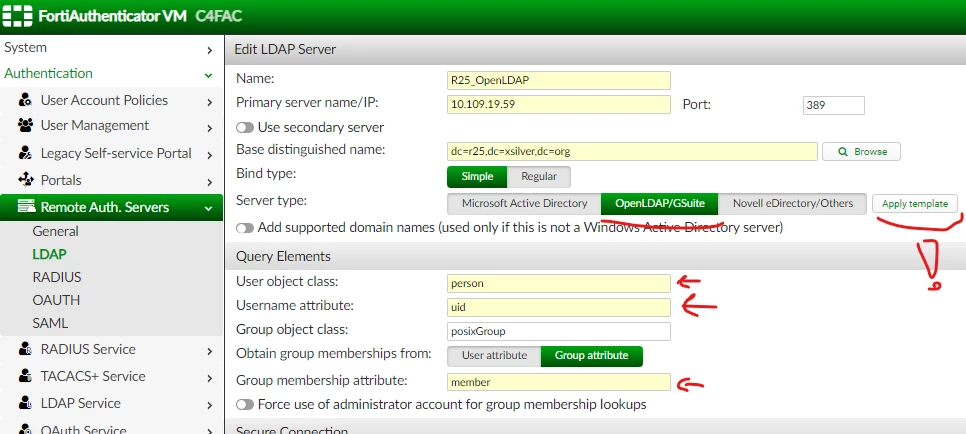Viewport: 966px width, 434px height.
Task: Select OpenLDAP/GSuite server type
Action: (x=659, y=203)
